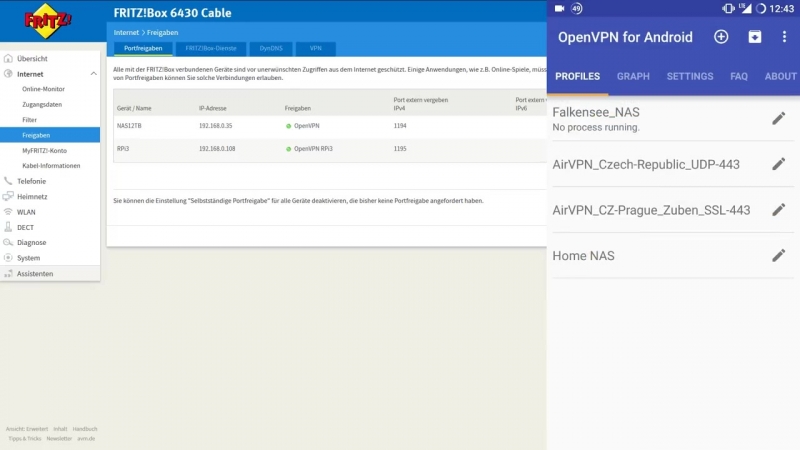Open Heimnetz menu
Viewport: 800px width, 450px height.
pyautogui.click(x=32, y=196)
